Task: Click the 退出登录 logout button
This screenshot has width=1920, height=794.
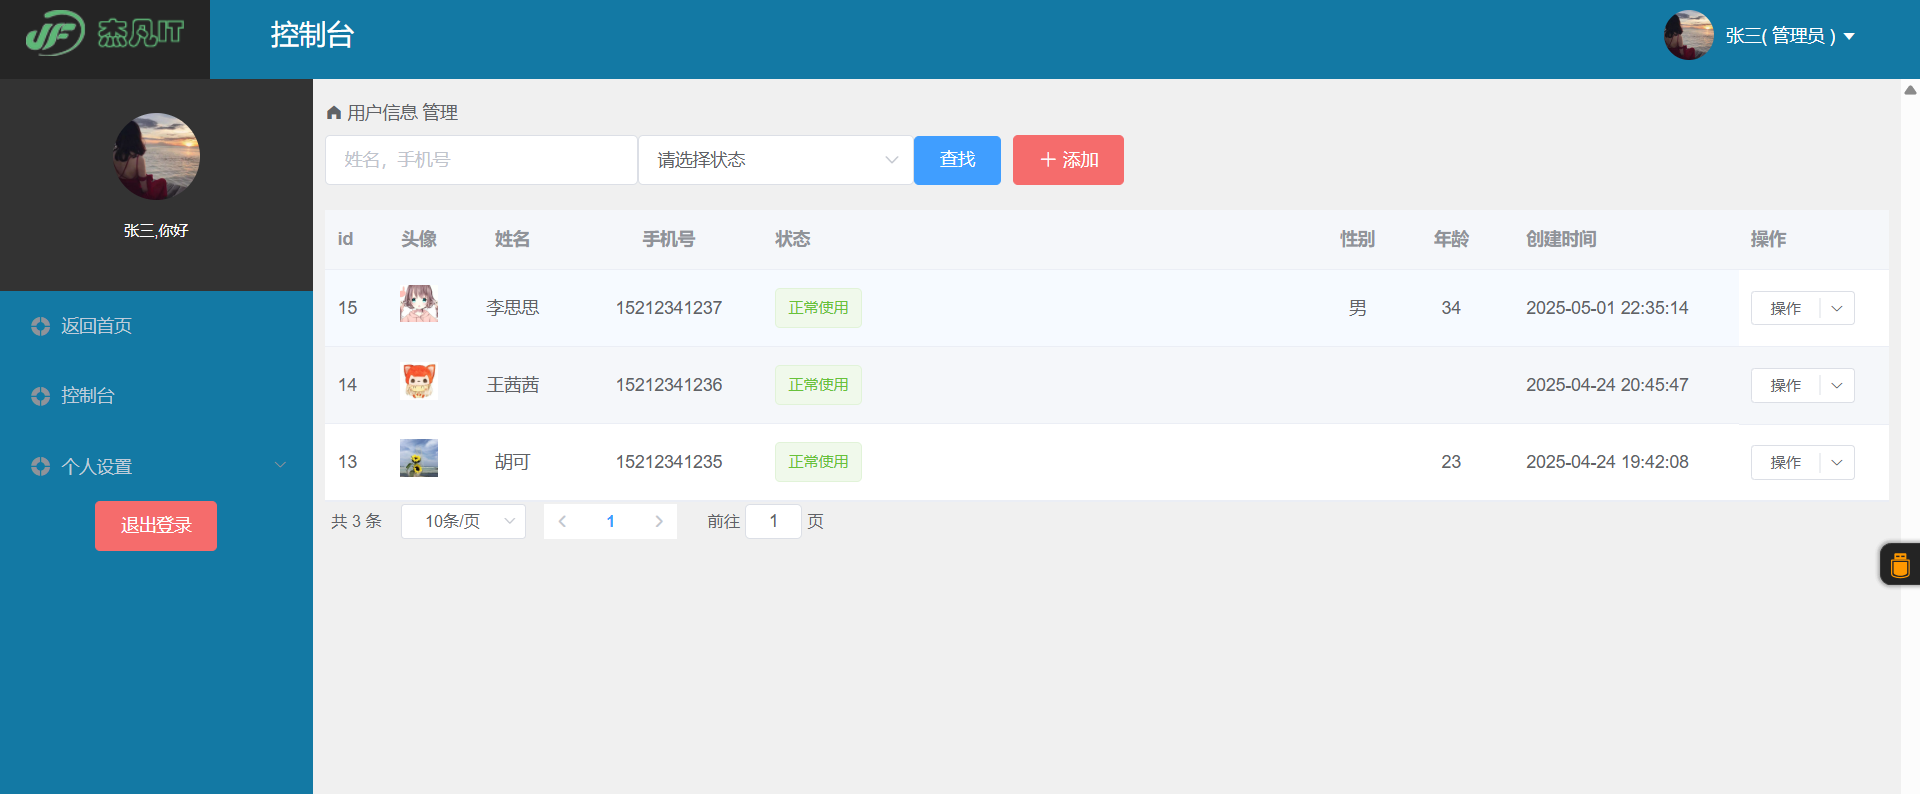Action: tap(156, 526)
